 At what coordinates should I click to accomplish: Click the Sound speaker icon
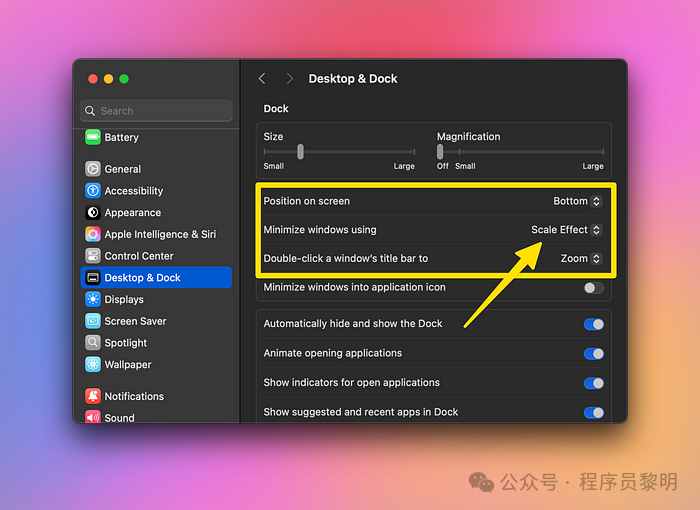pyautogui.click(x=93, y=417)
